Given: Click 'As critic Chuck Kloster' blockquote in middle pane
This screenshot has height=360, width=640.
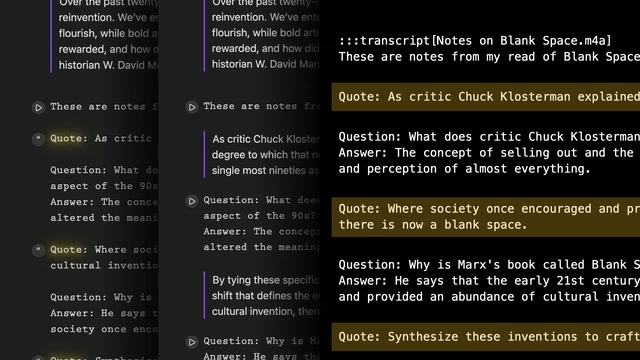Looking at the screenshot, I should point(265,139).
